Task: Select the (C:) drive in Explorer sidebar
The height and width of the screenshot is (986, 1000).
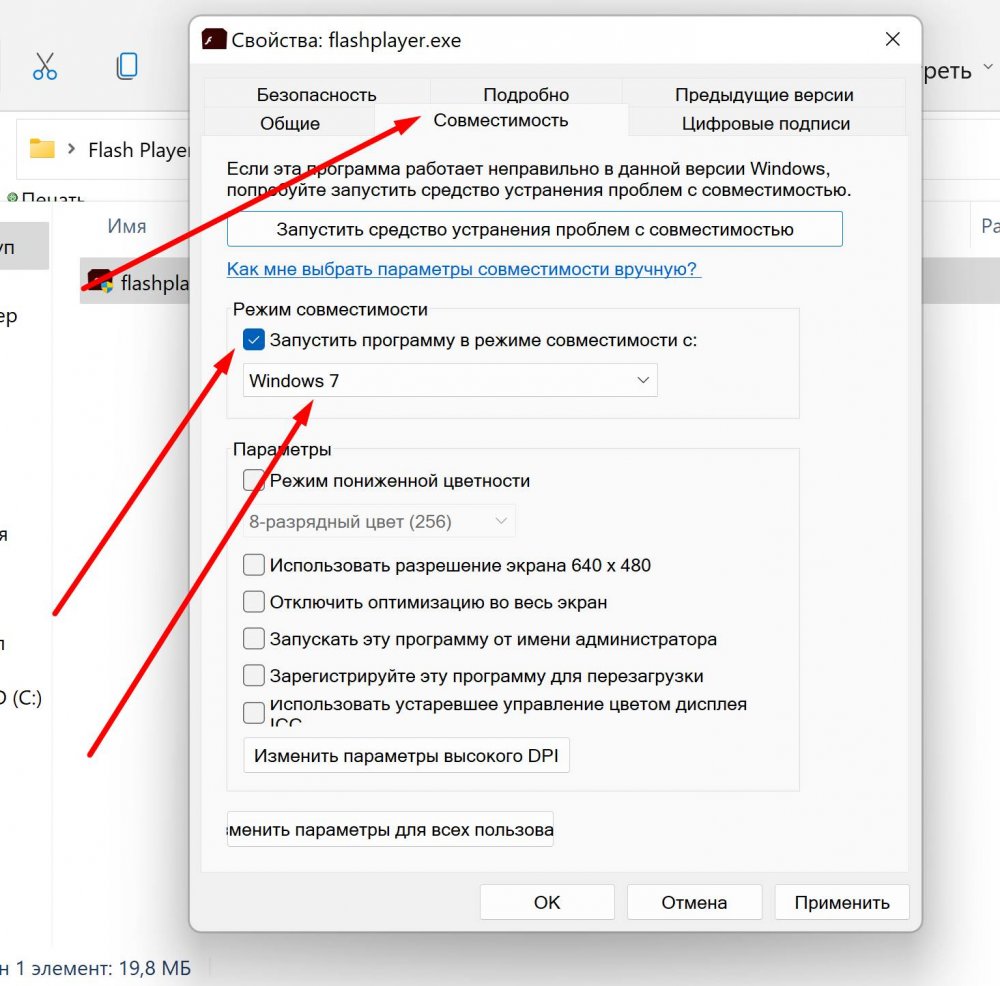Action: [20, 698]
